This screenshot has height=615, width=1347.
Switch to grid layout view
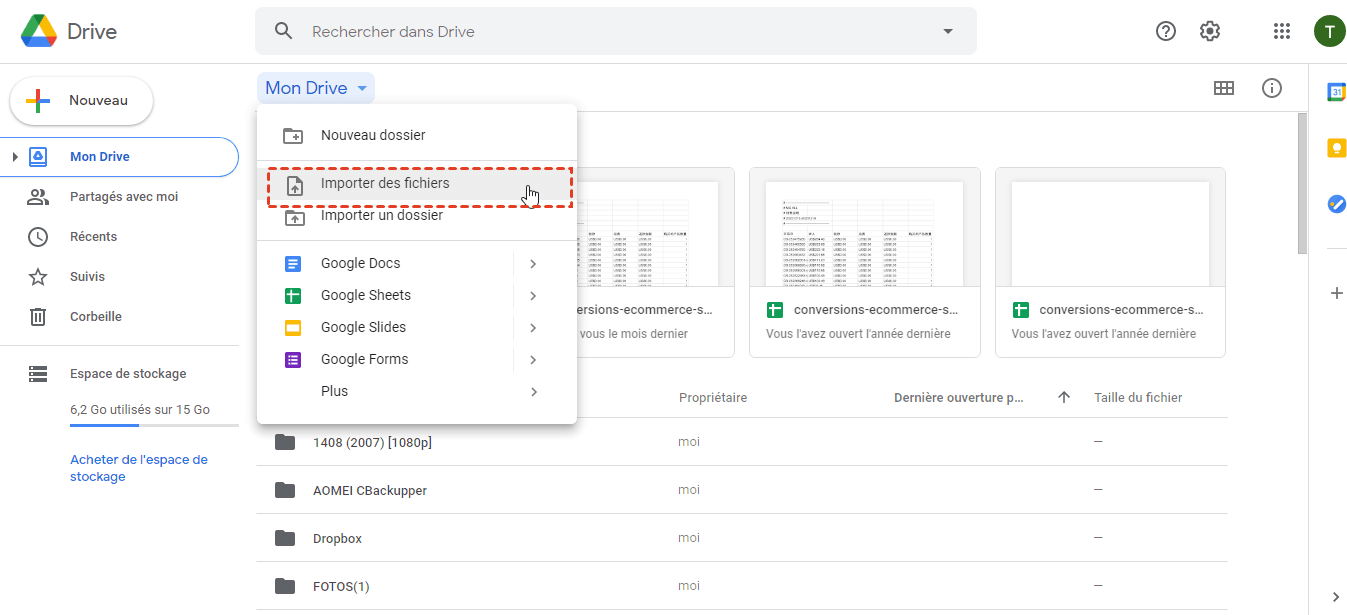pyautogui.click(x=1223, y=88)
